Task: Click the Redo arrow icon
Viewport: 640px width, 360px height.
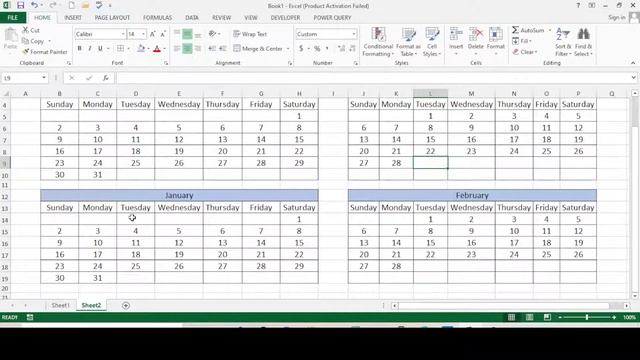Action: 53,5
